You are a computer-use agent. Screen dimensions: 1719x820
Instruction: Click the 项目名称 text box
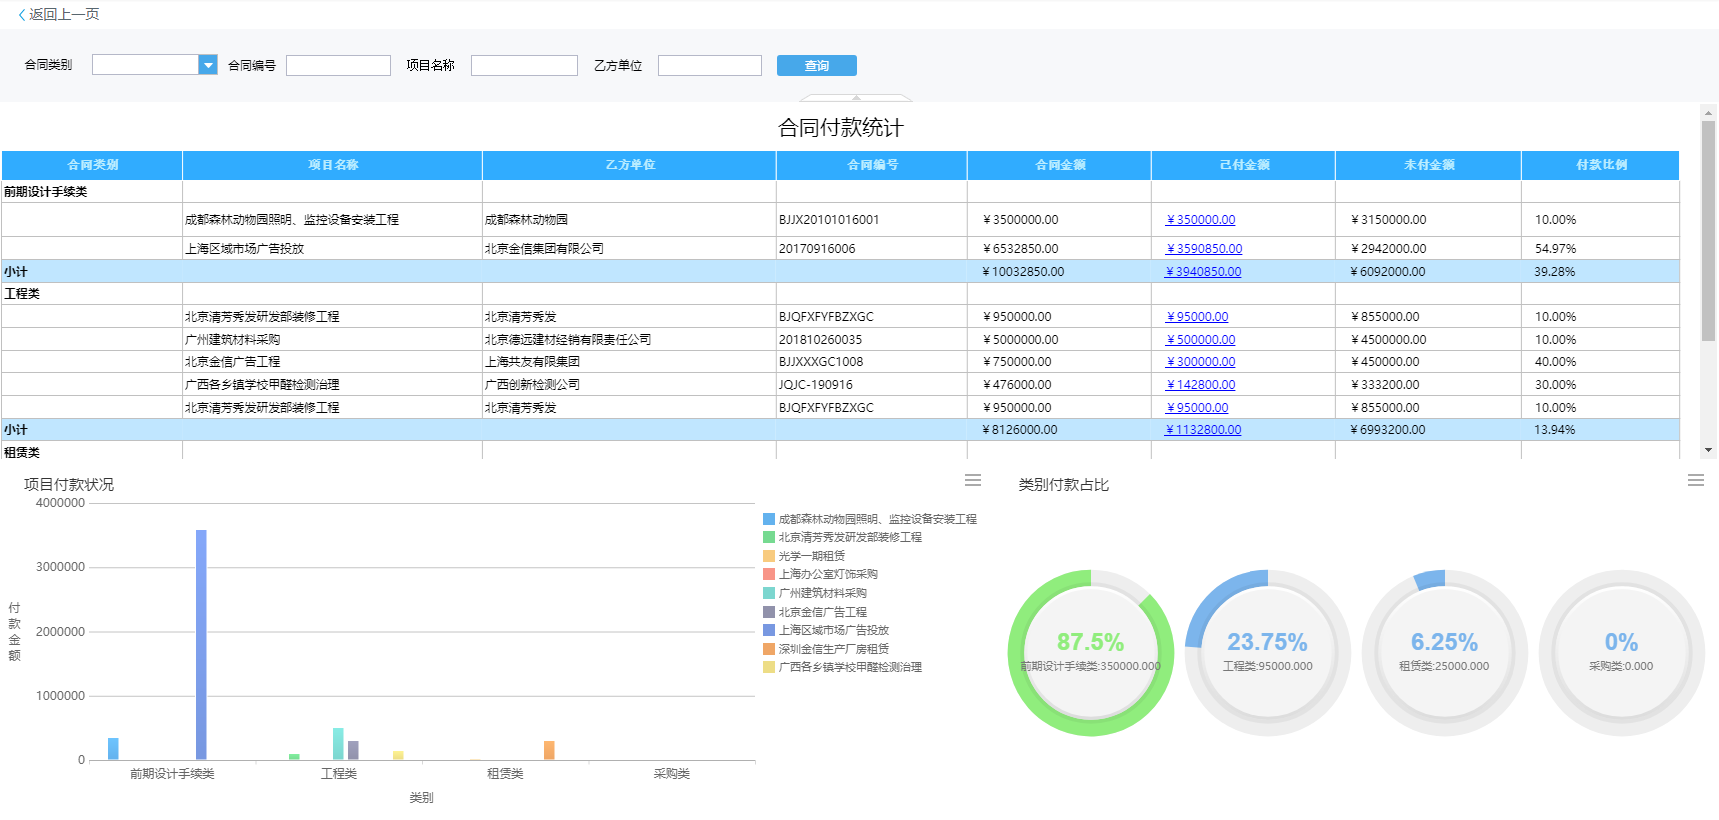point(524,66)
